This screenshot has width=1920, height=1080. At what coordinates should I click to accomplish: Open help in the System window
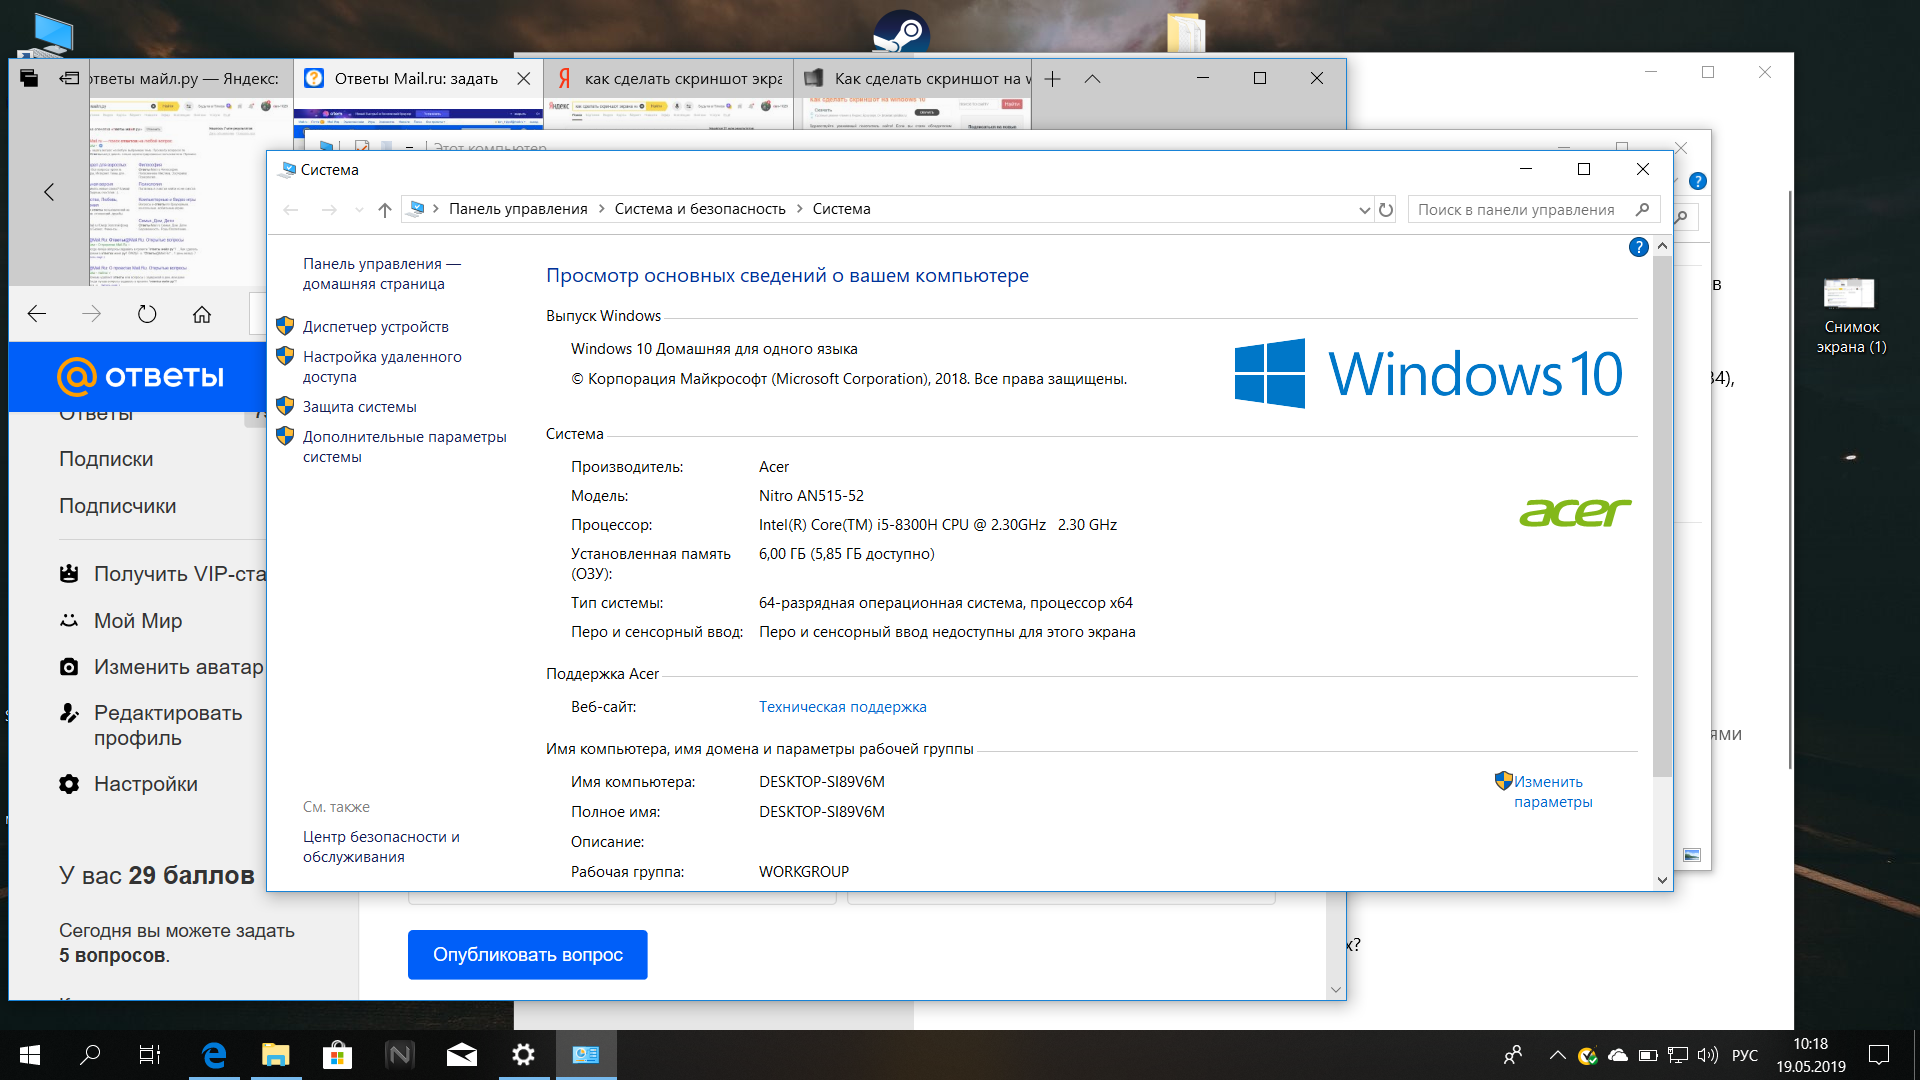click(x=1638, y=247)
